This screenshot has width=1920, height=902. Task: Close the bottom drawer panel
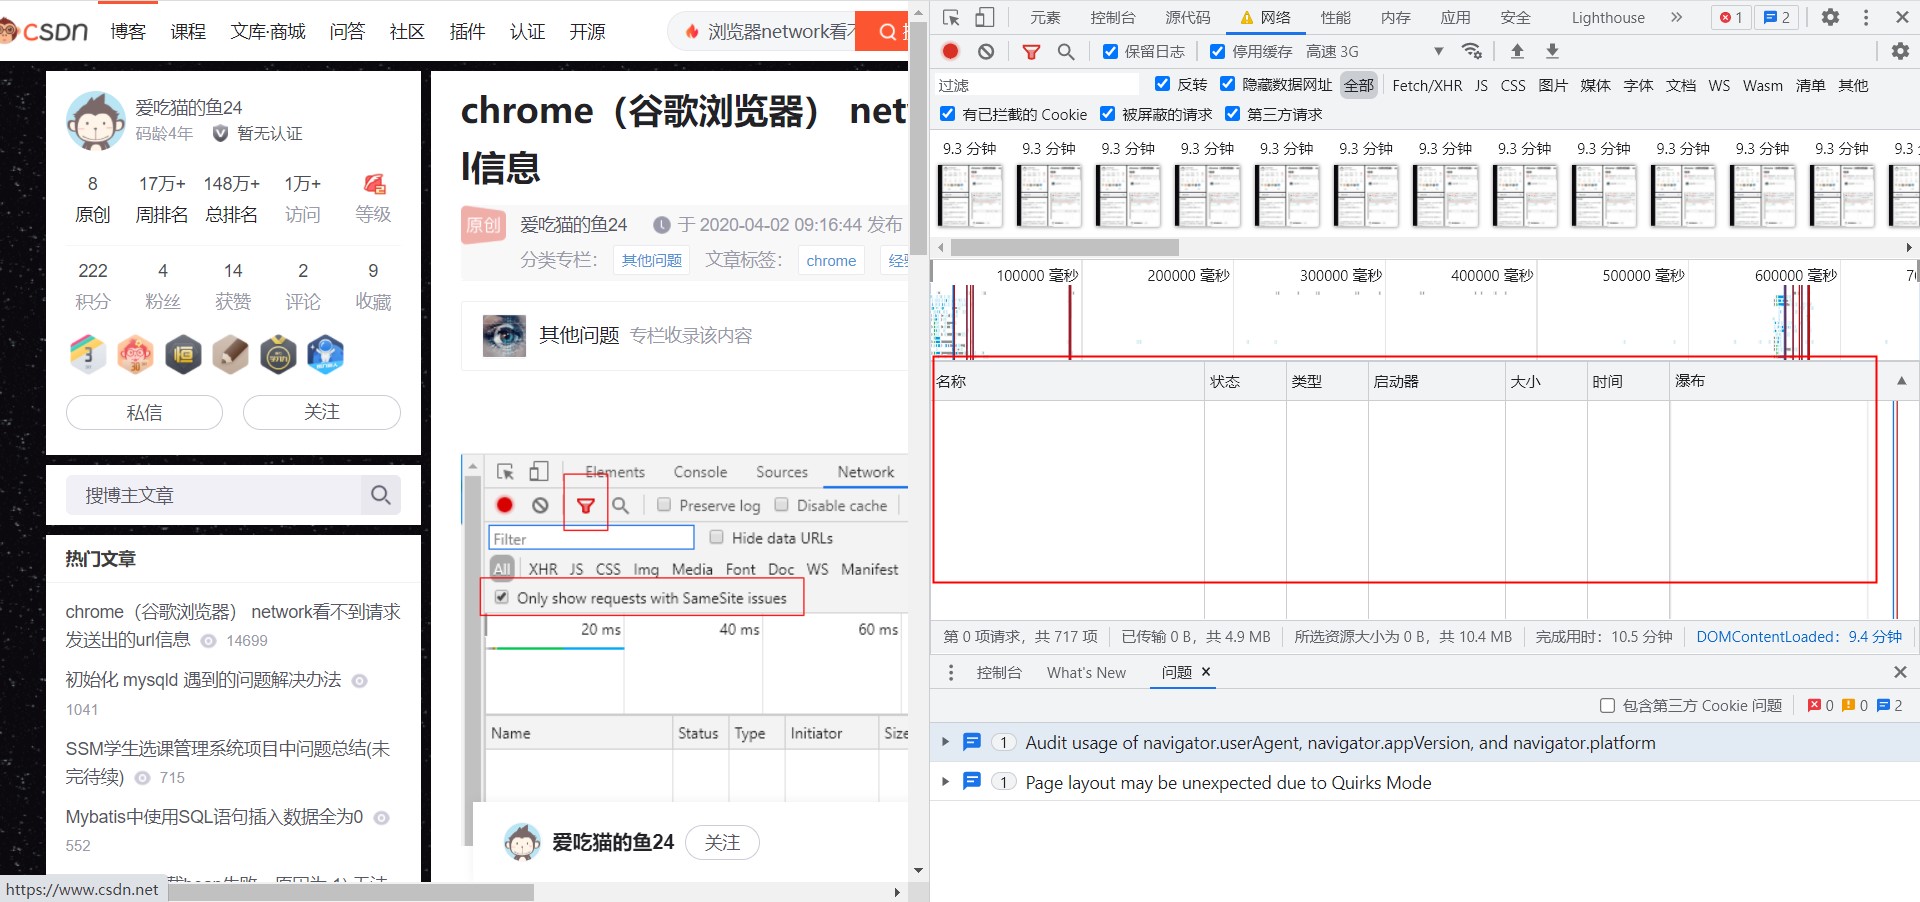[x=1900, y=672]
